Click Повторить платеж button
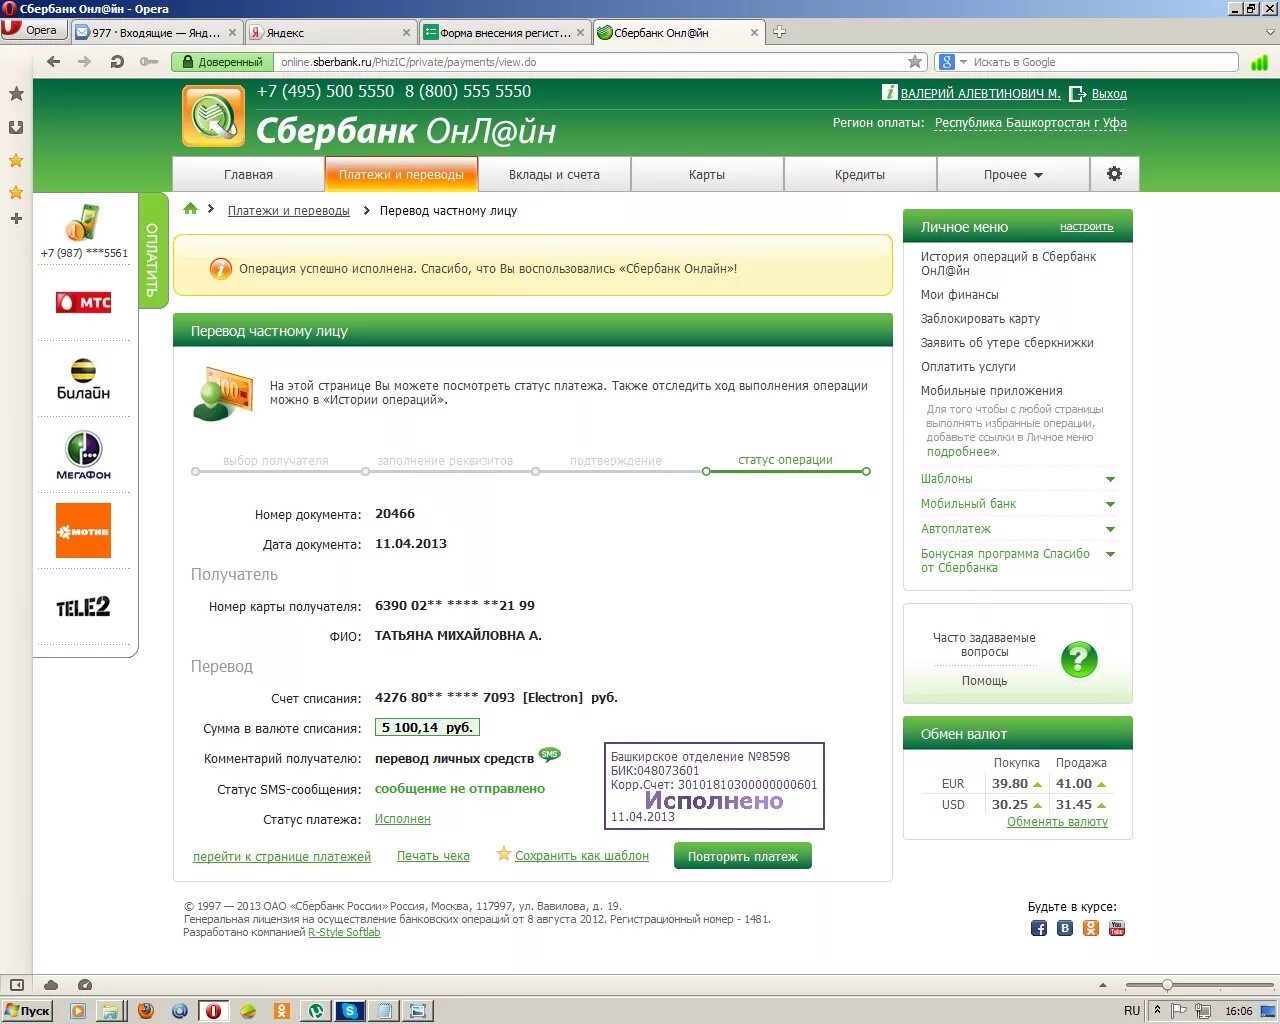Viewport: 1280px width, 1024px height. pyautogui.click(x=743, y=856)
